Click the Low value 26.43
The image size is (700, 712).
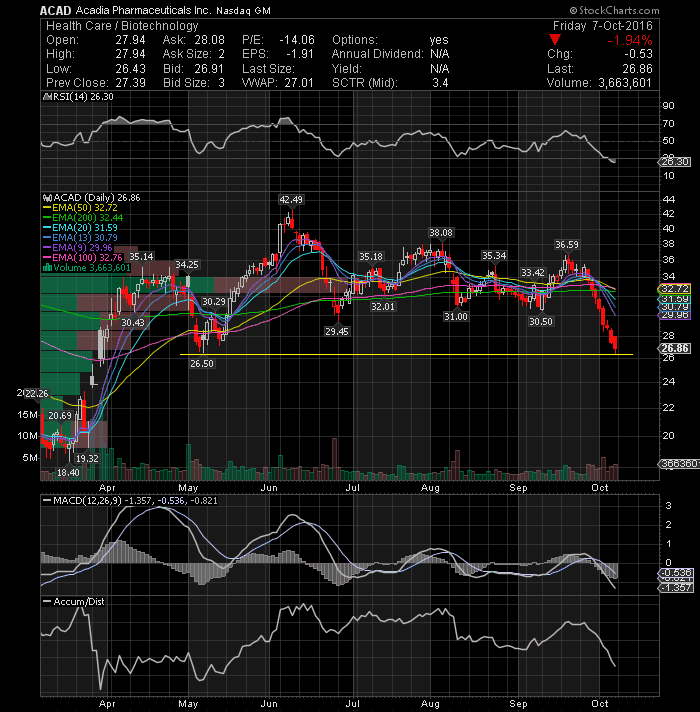[x=130, y=69]
